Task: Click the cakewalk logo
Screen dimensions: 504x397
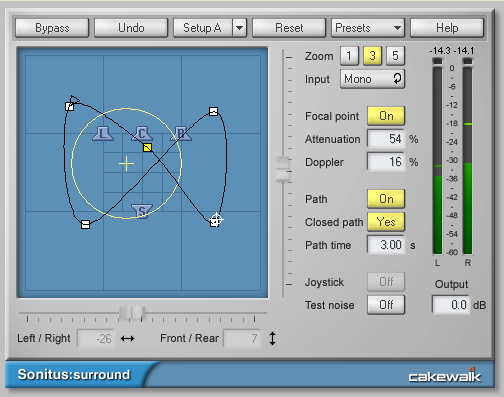Action: pos(445,375)
